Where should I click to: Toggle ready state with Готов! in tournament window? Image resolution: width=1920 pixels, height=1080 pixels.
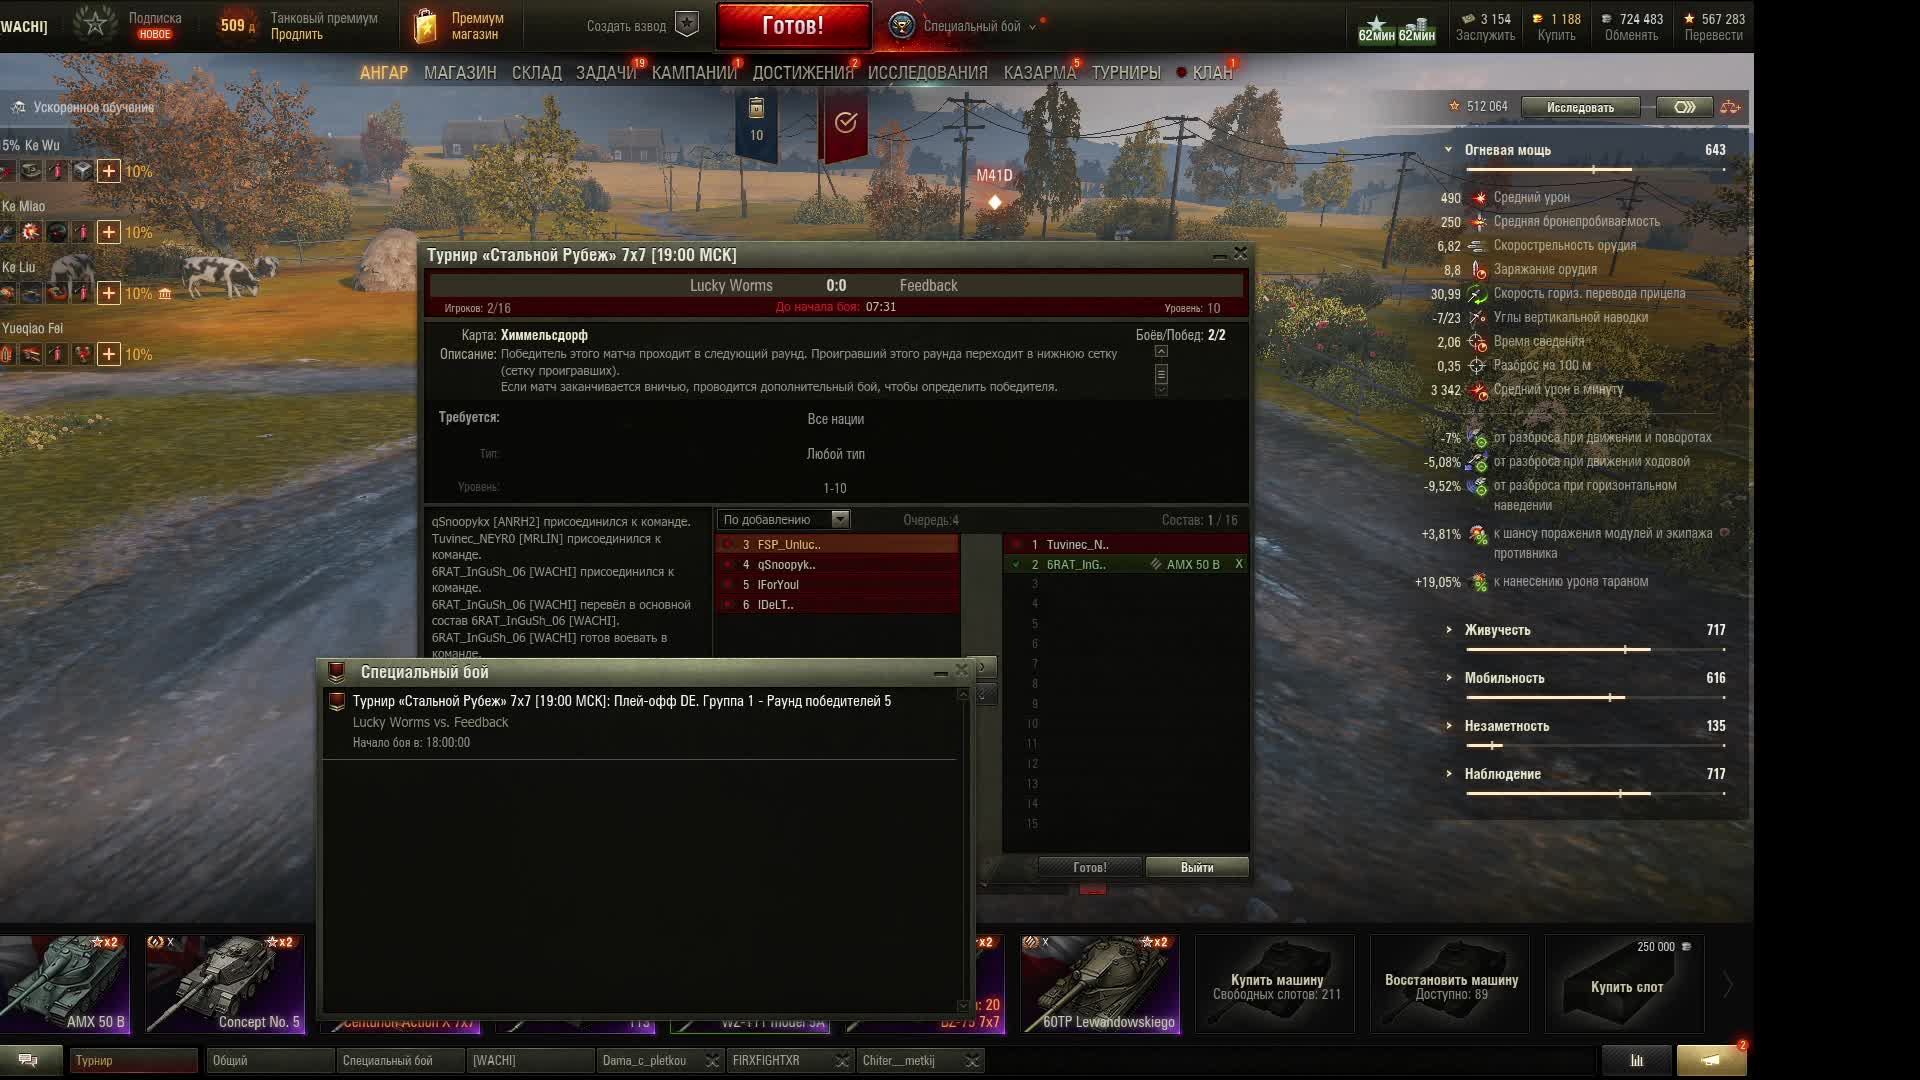1089,867
